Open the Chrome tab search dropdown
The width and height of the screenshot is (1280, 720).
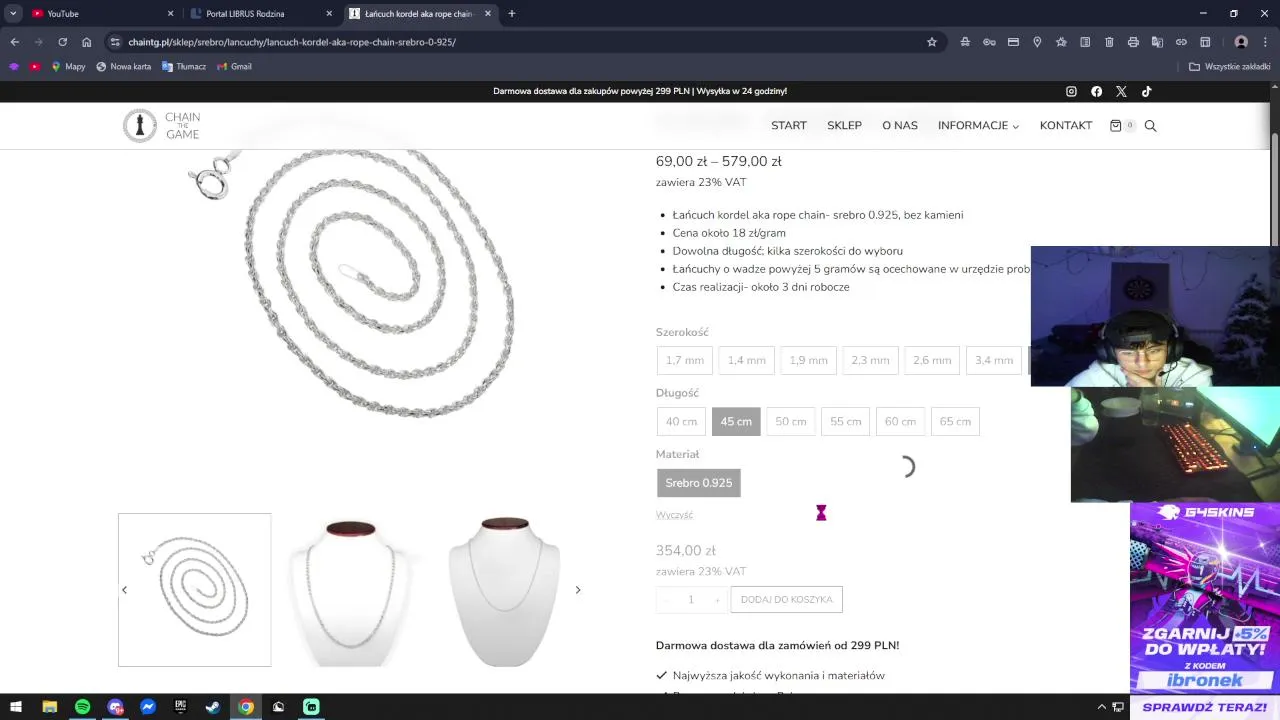point(13,13)
